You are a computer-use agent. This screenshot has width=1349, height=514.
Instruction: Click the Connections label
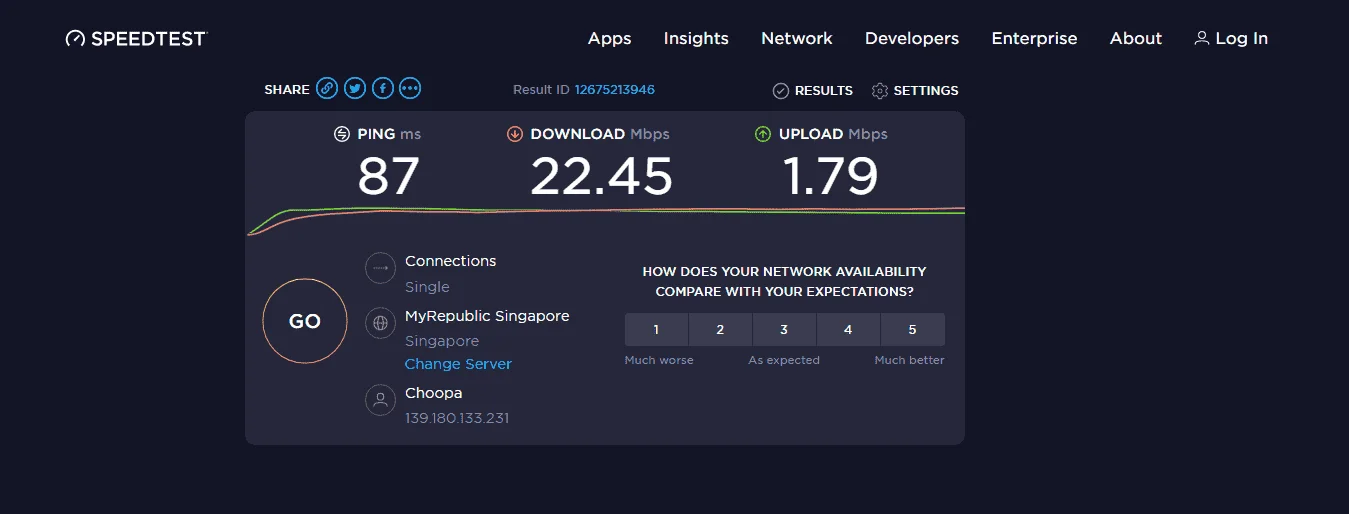pyautogui.click(x=450, y=261)
